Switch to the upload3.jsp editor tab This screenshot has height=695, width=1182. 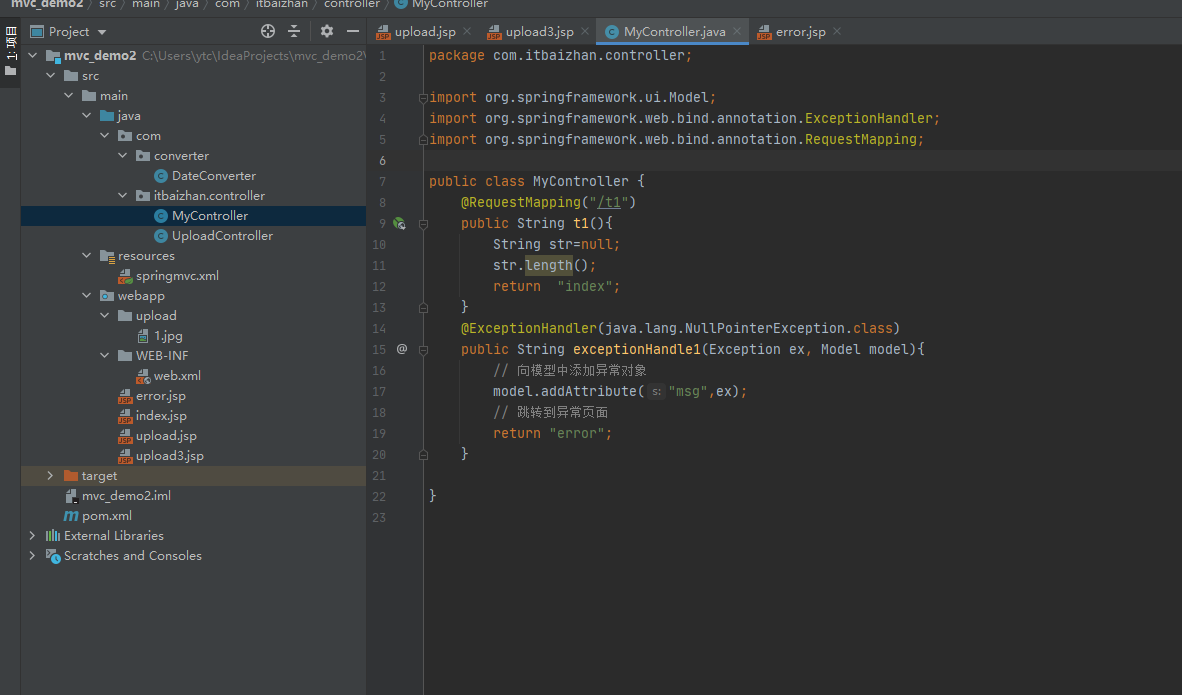tap(539, 32)
